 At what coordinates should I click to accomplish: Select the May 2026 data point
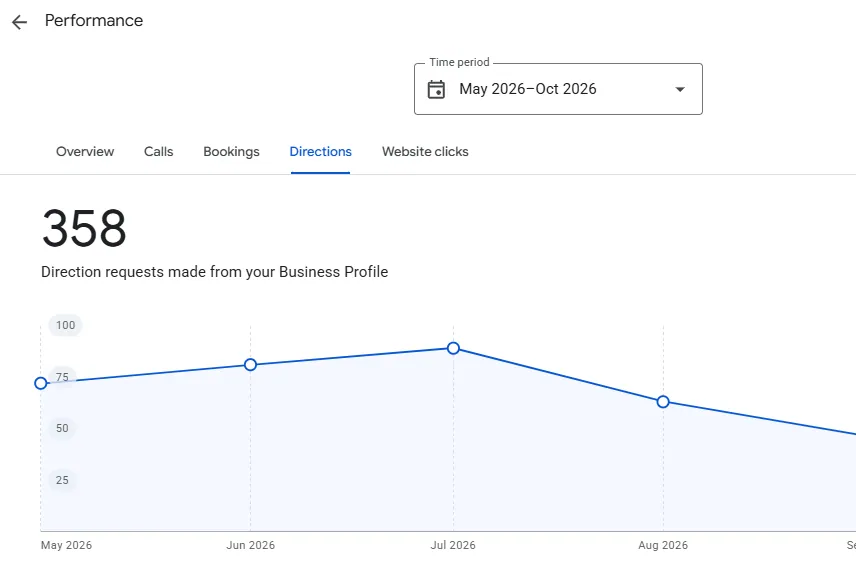tap(40, 383)
